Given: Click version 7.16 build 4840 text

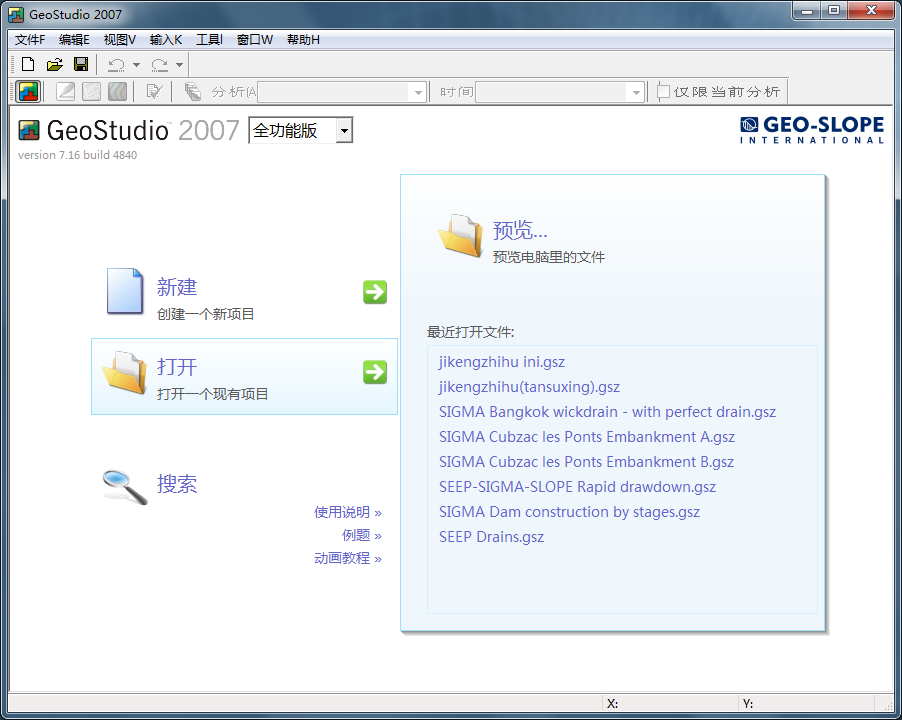Looking at the screenshot, I should [x=77, y=155].
